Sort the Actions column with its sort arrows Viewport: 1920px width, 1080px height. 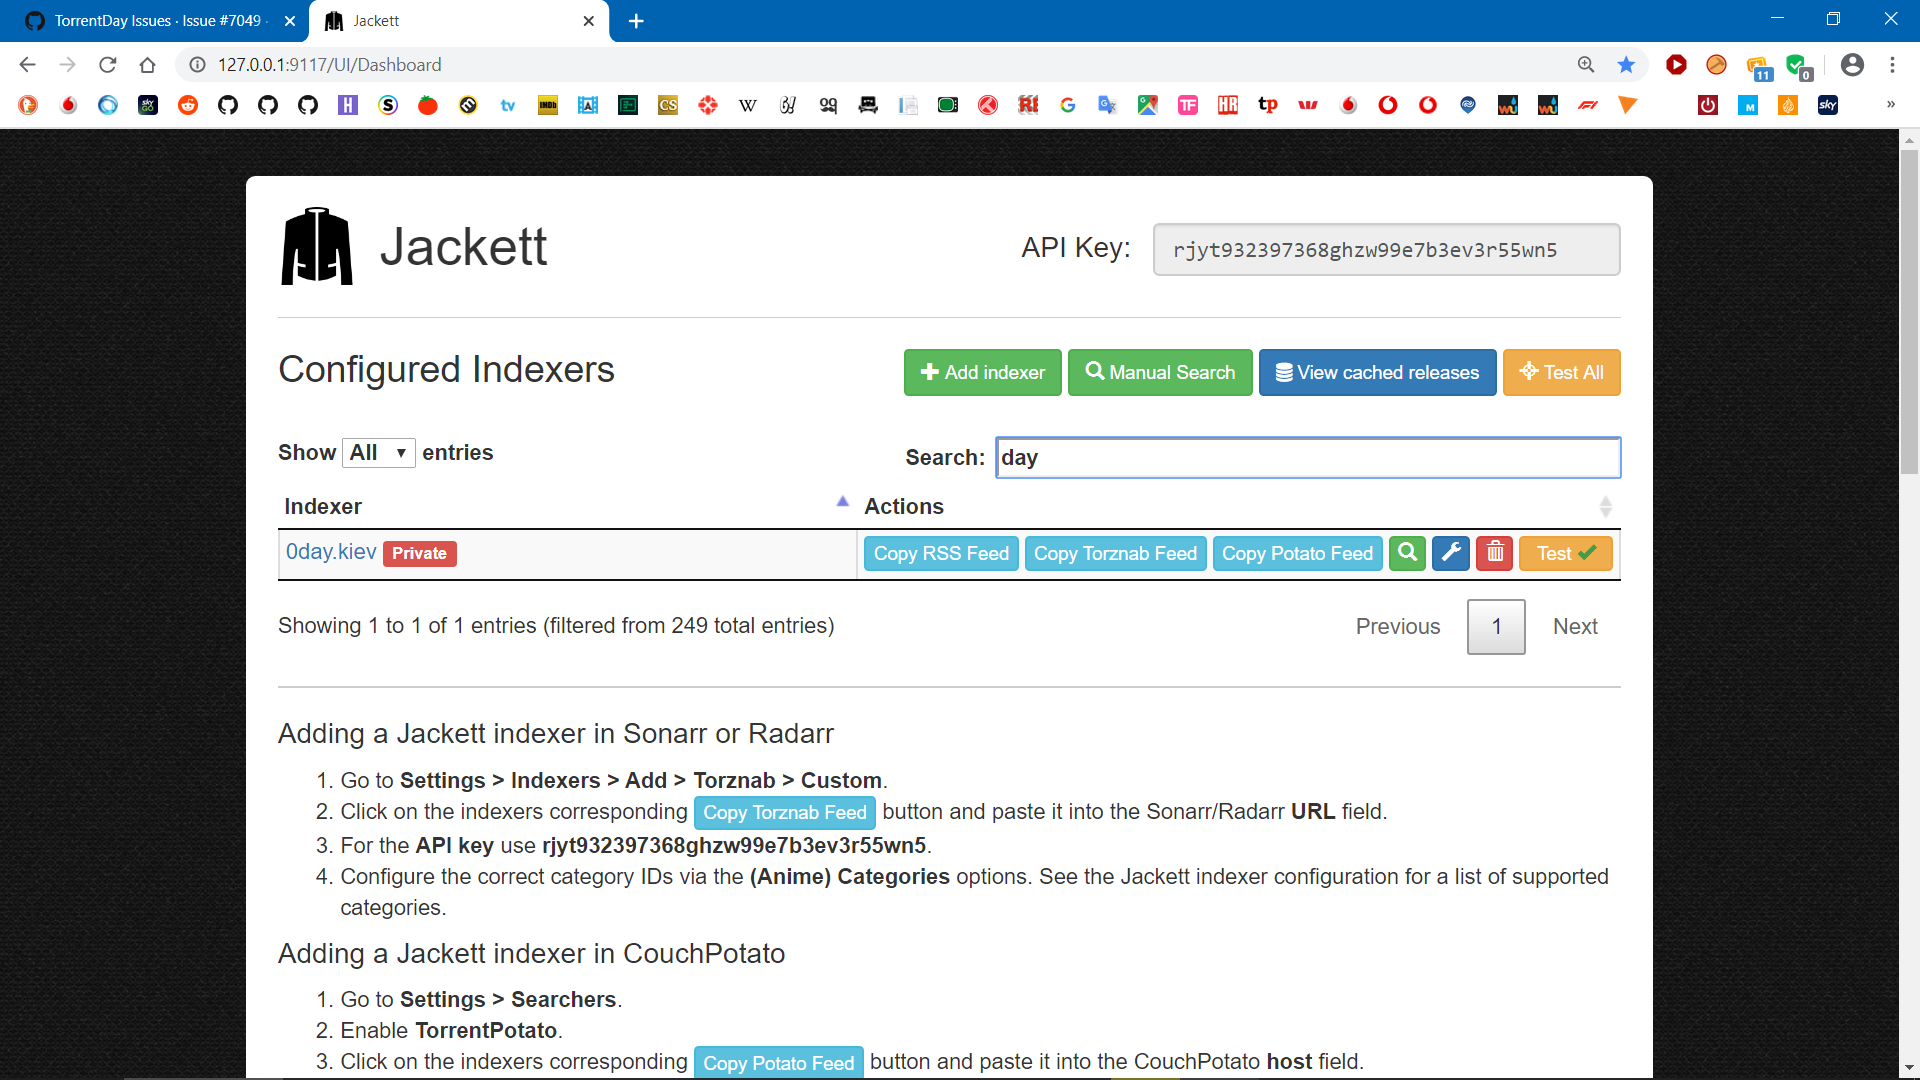coord(1606,506)
